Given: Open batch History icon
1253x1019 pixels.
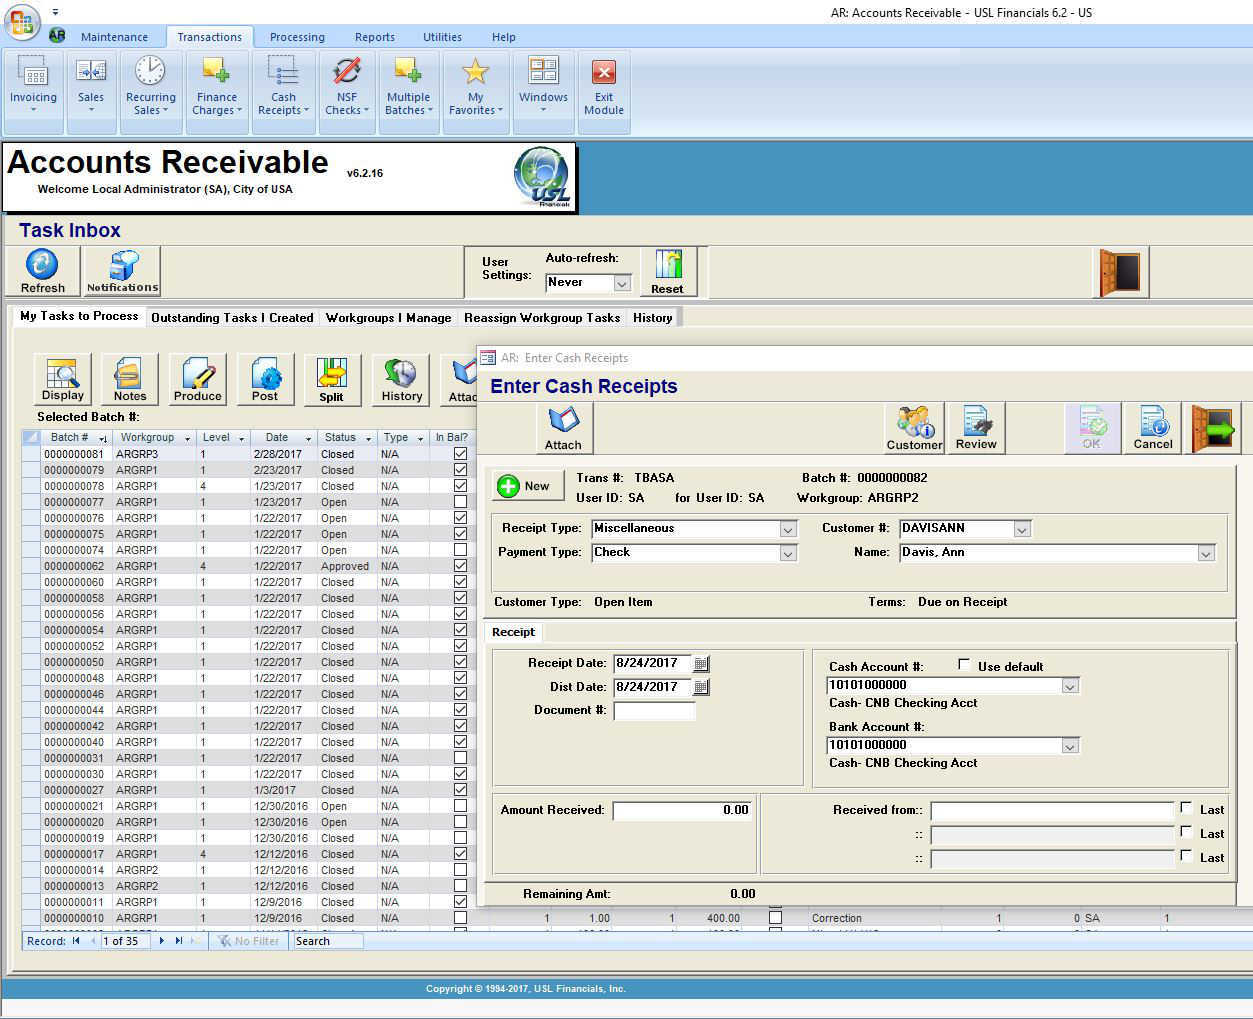Looking at the screenshot, I should click(x=401, y=379).
